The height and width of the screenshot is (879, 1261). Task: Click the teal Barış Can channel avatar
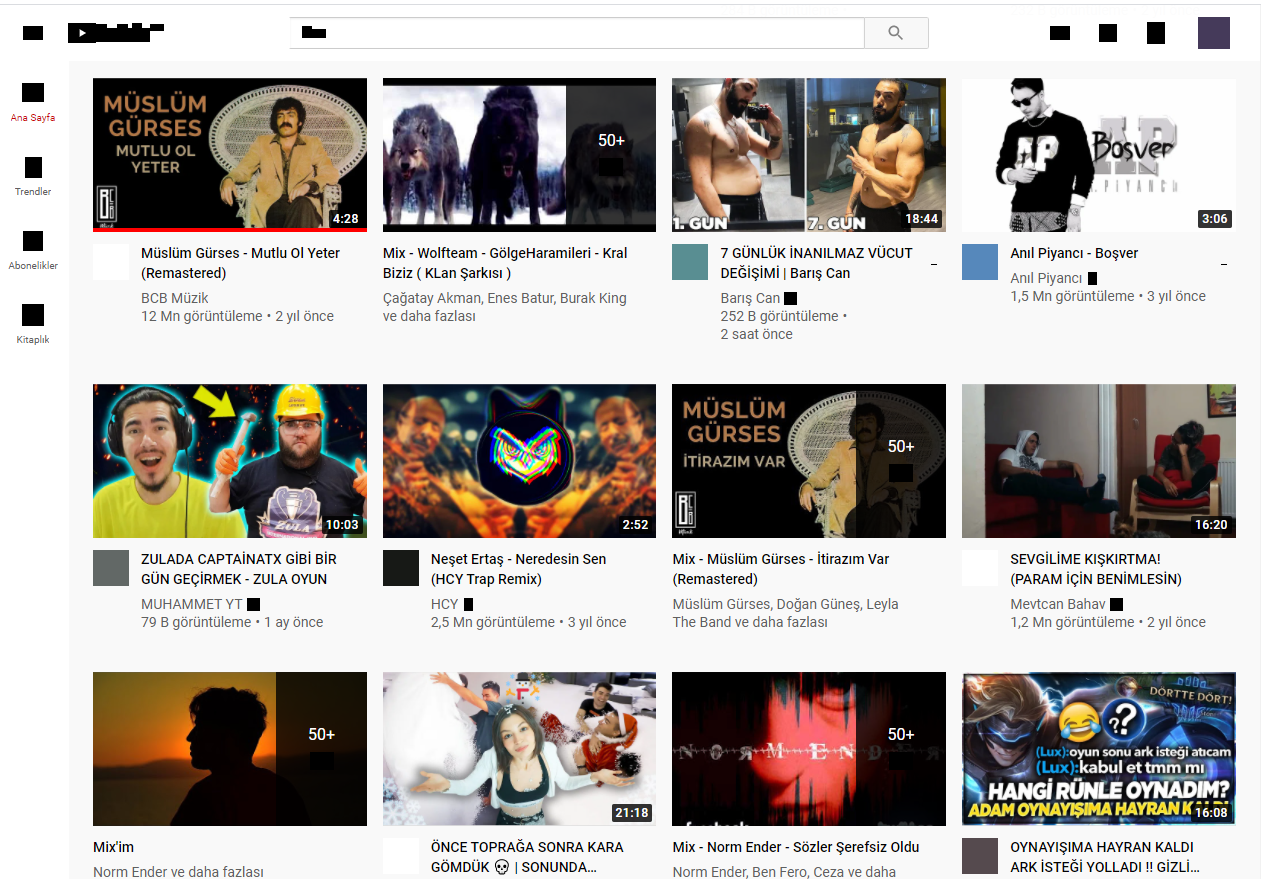690,262
